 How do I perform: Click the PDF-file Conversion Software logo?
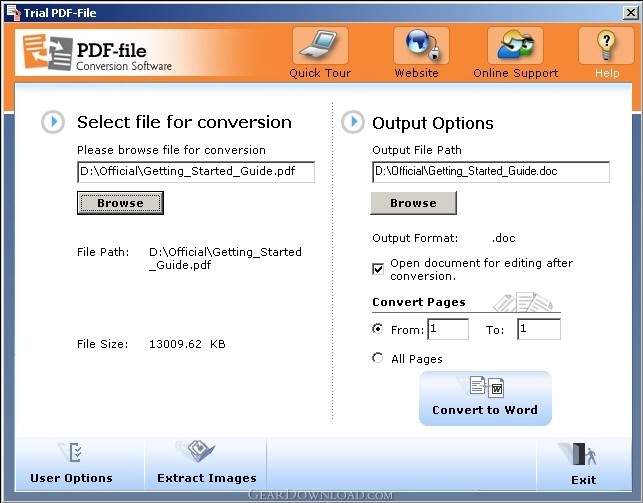pos(98,52)
